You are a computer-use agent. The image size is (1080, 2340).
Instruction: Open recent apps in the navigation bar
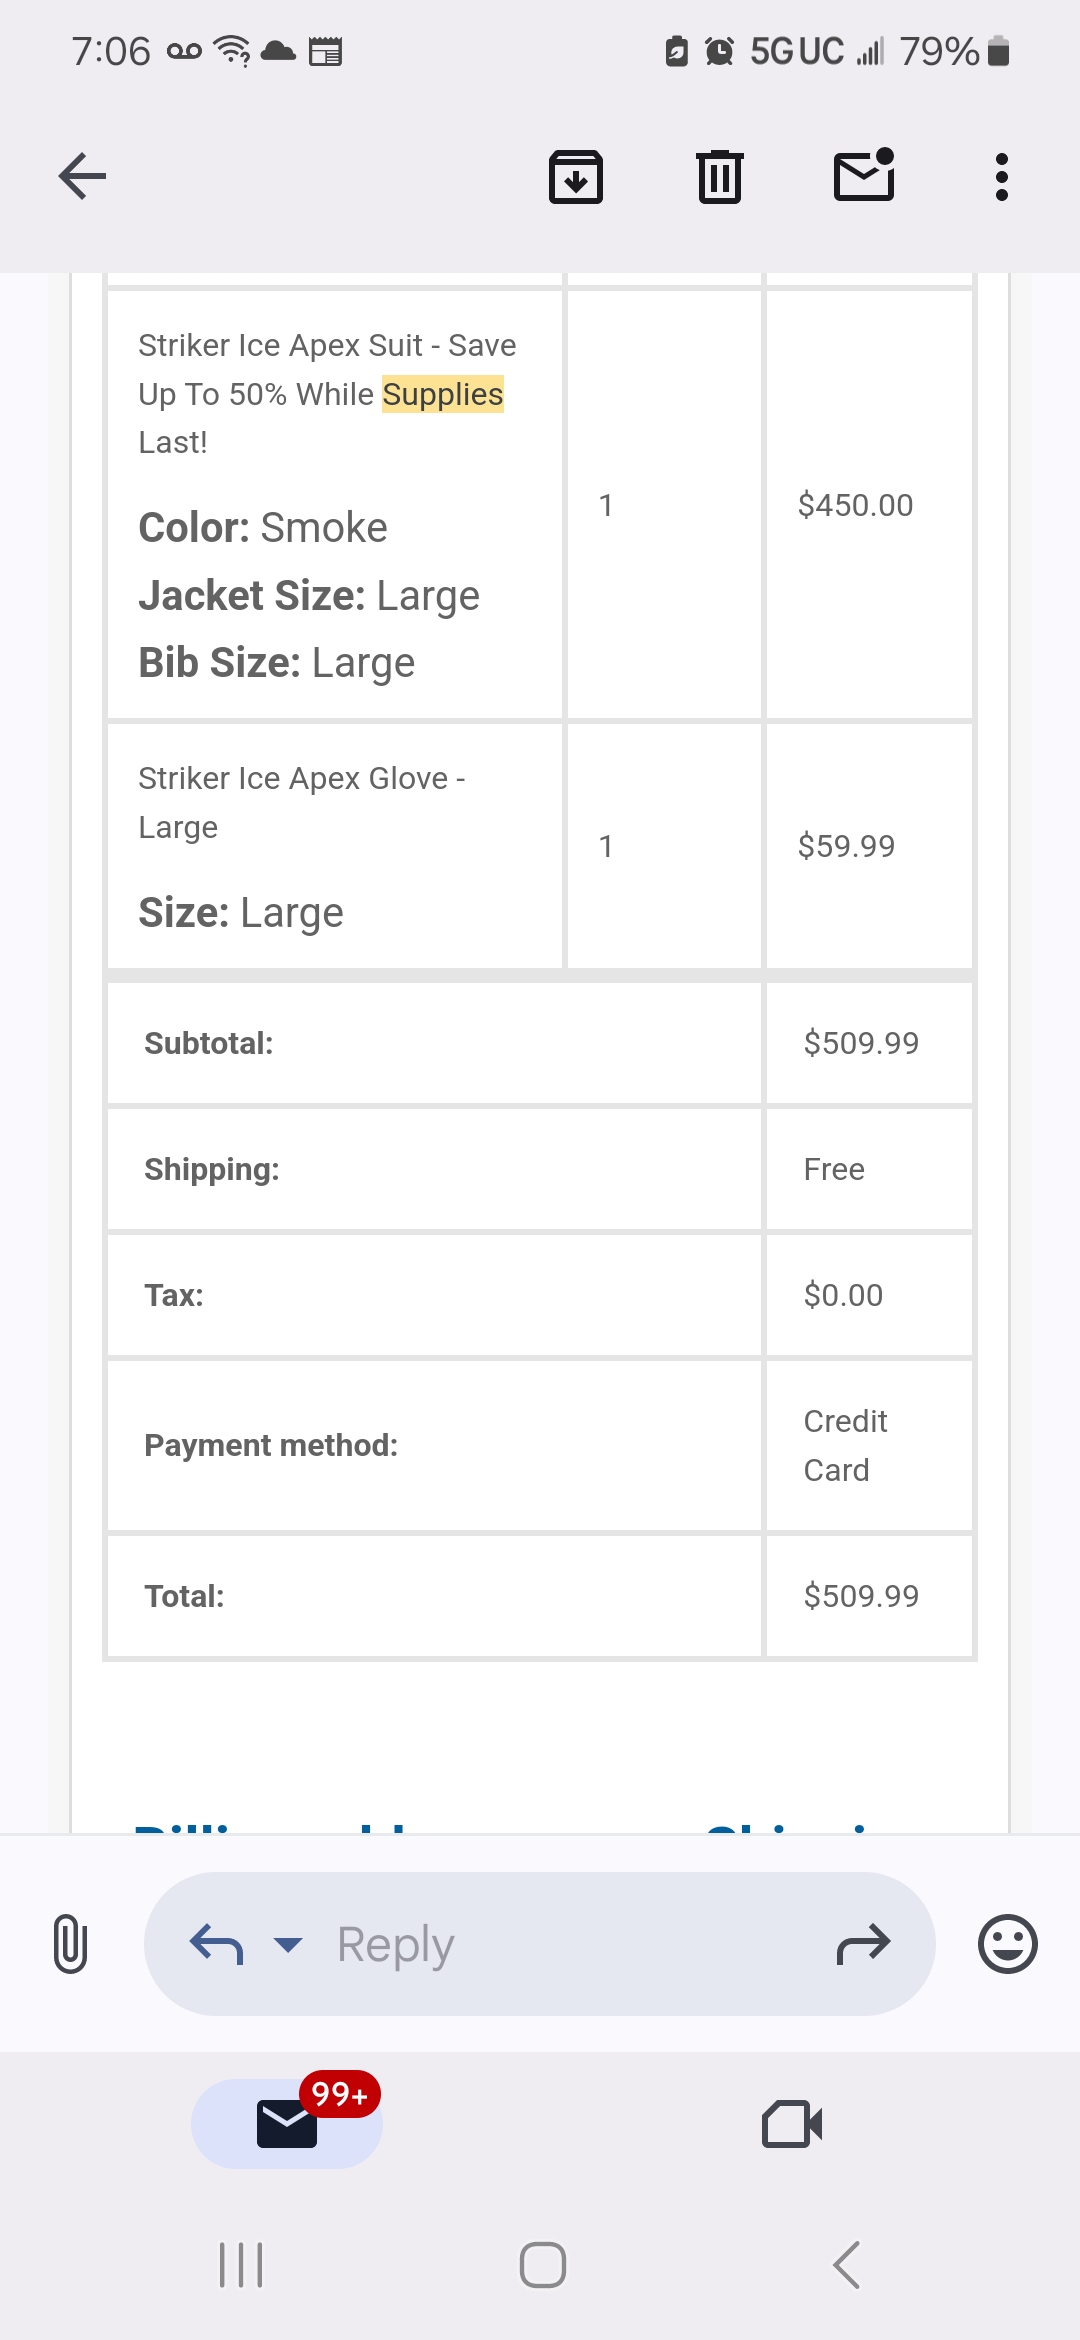coord(241,2265)
